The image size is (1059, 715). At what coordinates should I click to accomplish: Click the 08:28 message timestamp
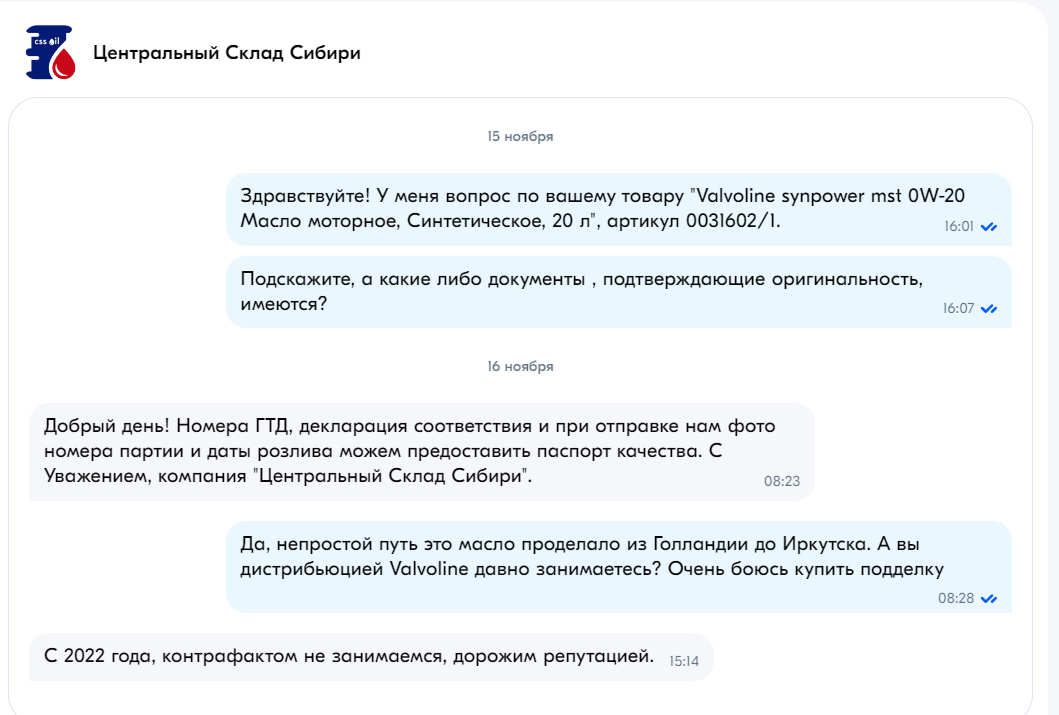[956, 598]
